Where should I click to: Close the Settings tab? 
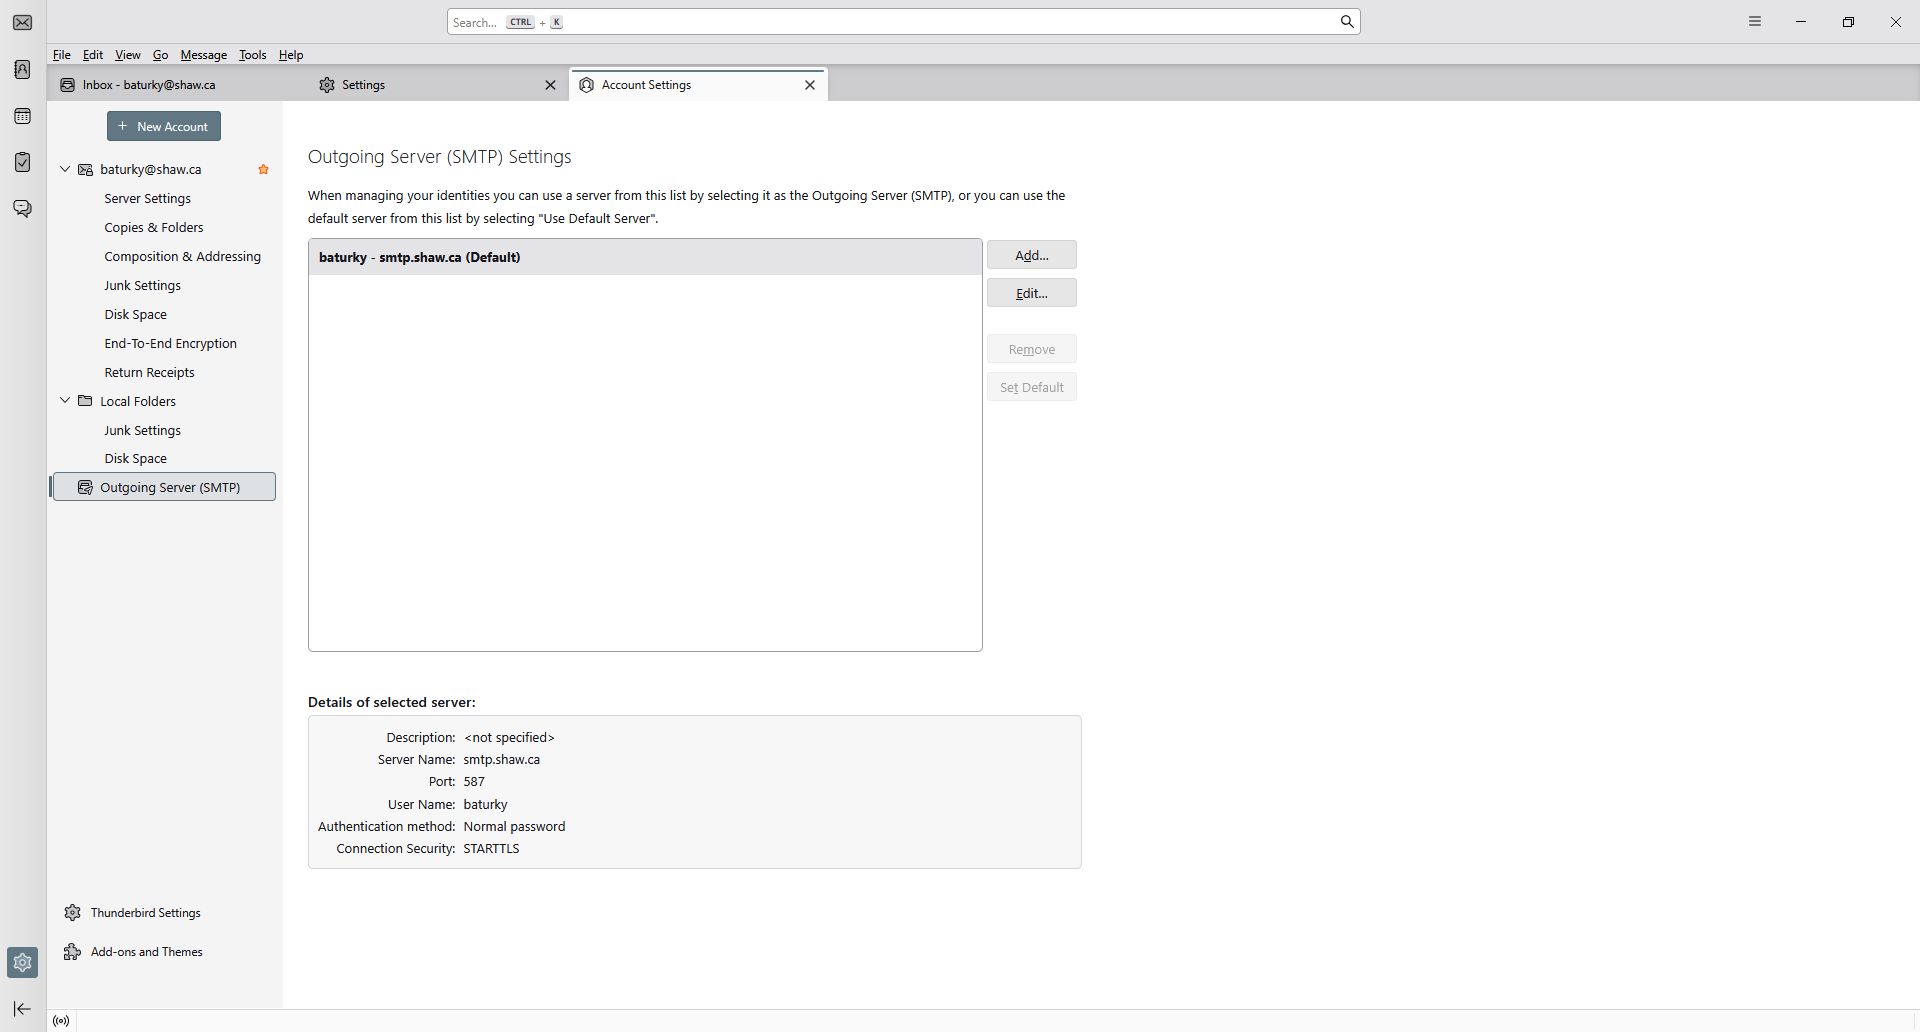click(x=550, y=85)
